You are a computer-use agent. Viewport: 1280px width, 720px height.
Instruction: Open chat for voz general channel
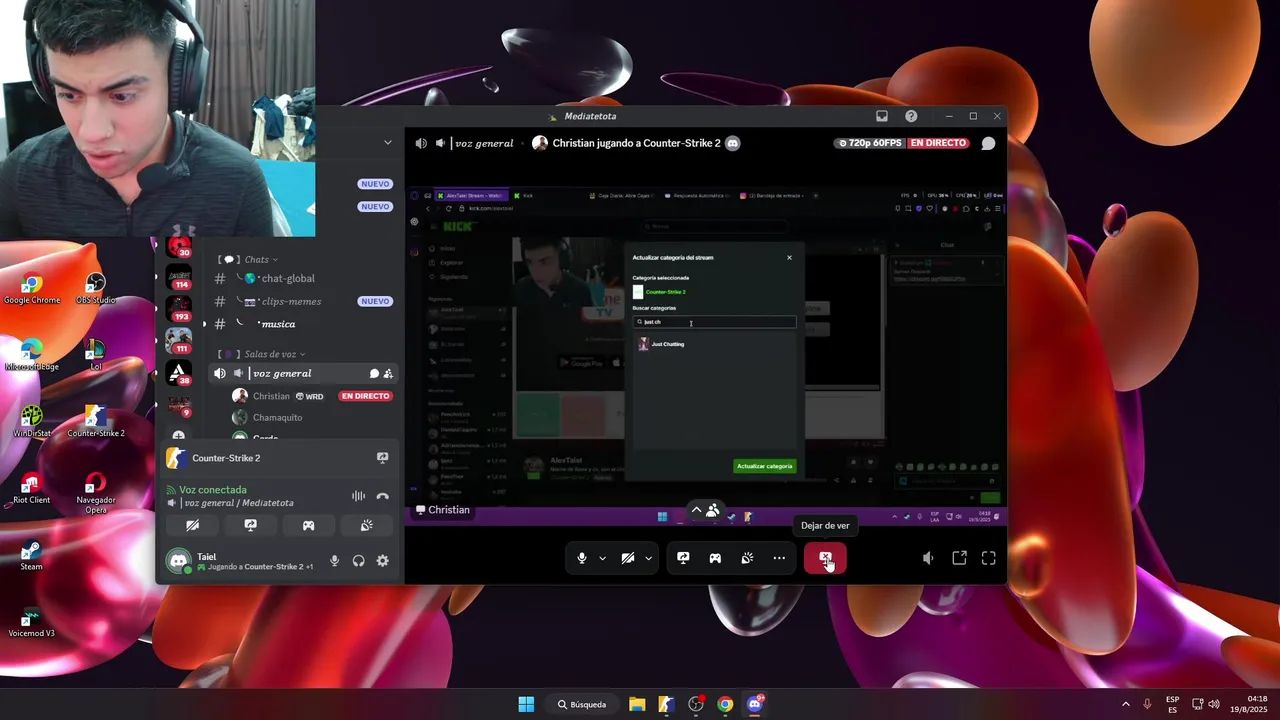pyautogui.click(x=374, y=374)
